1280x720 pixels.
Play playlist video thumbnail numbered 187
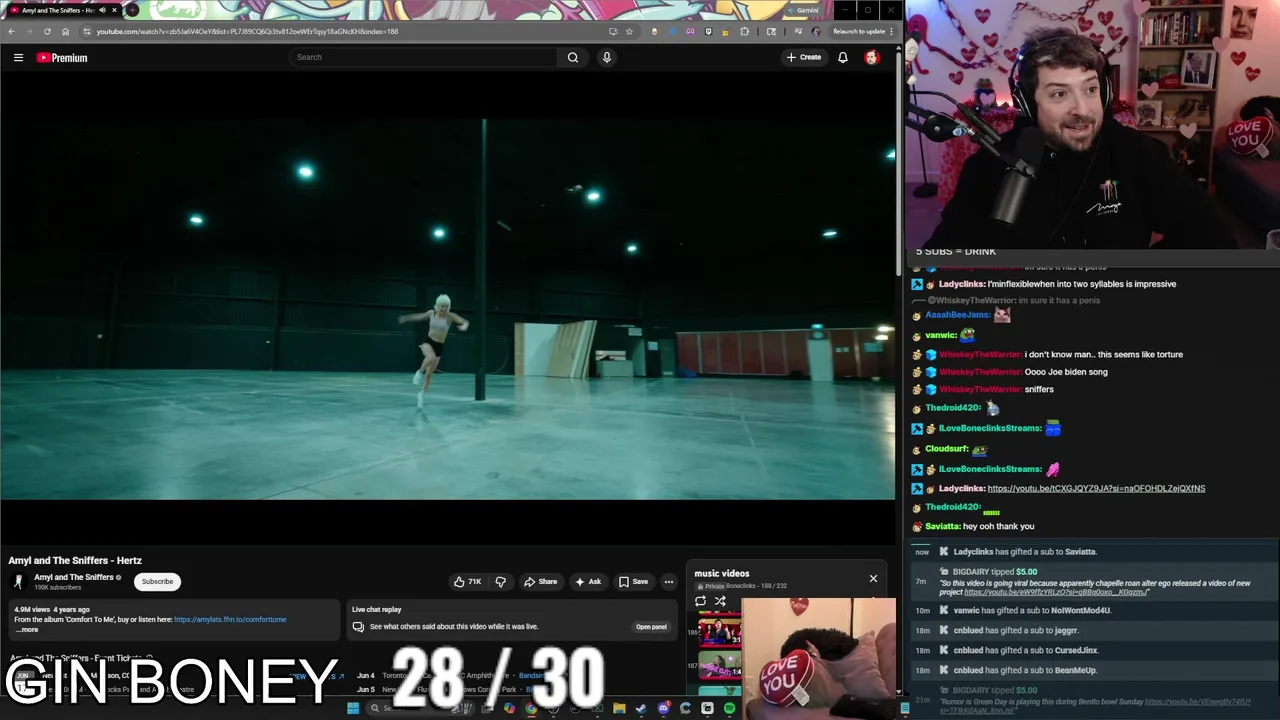coord(719,665)
